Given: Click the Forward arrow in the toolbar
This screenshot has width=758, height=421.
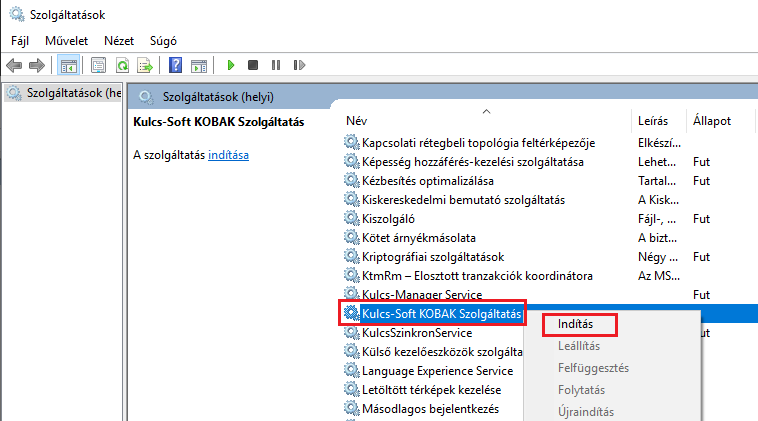Looking at the screenshot, I should (37, 65).
